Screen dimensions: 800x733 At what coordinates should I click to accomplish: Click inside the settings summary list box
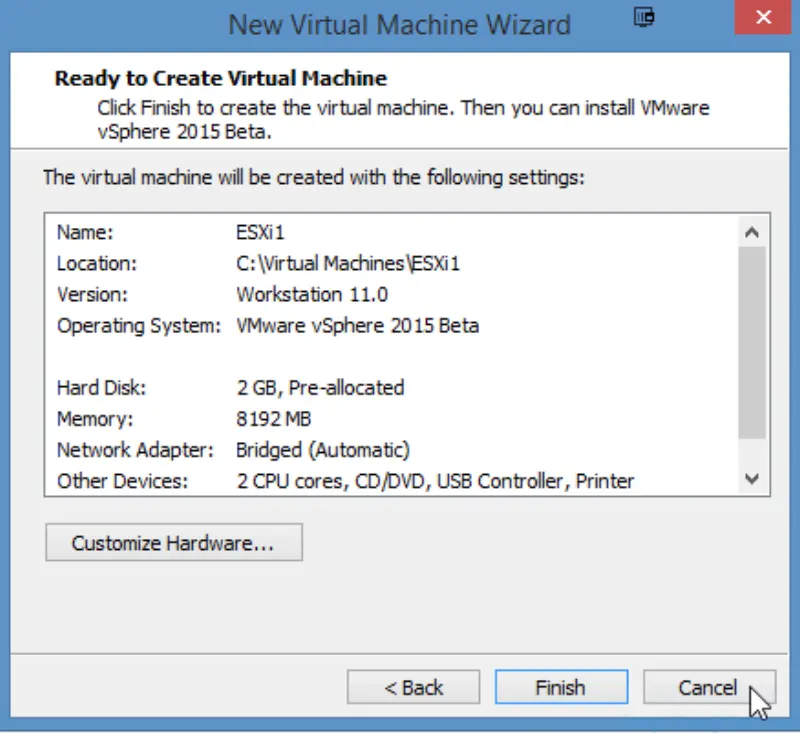click(400, 355)
